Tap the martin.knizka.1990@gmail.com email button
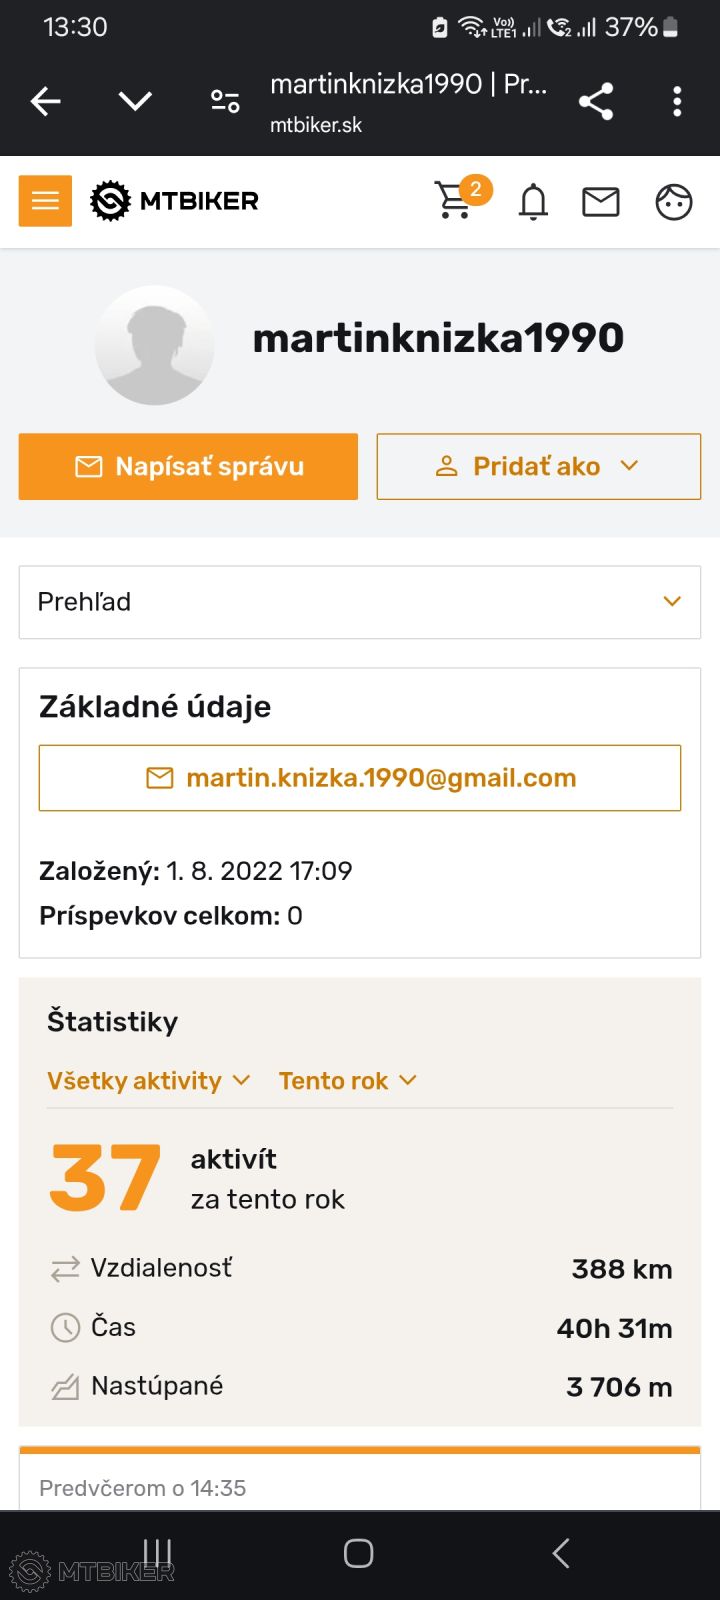This screenshot has height=1600, width=720. 359,778
